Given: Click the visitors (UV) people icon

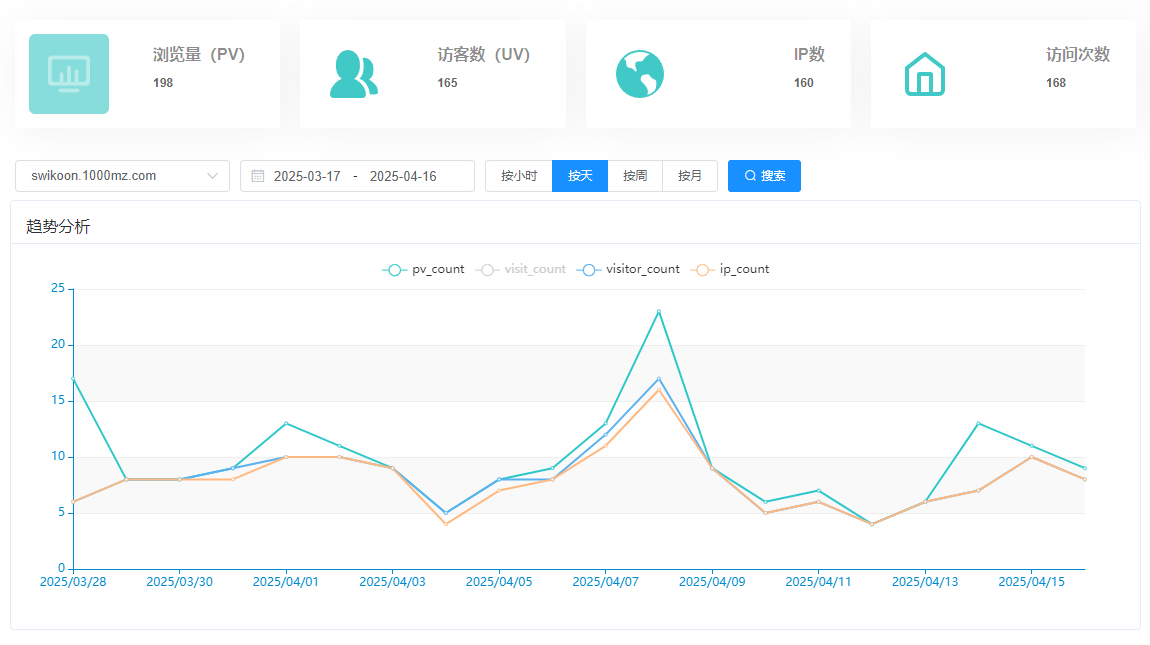Looking at the screenshot, I should (x=353, y=74).
